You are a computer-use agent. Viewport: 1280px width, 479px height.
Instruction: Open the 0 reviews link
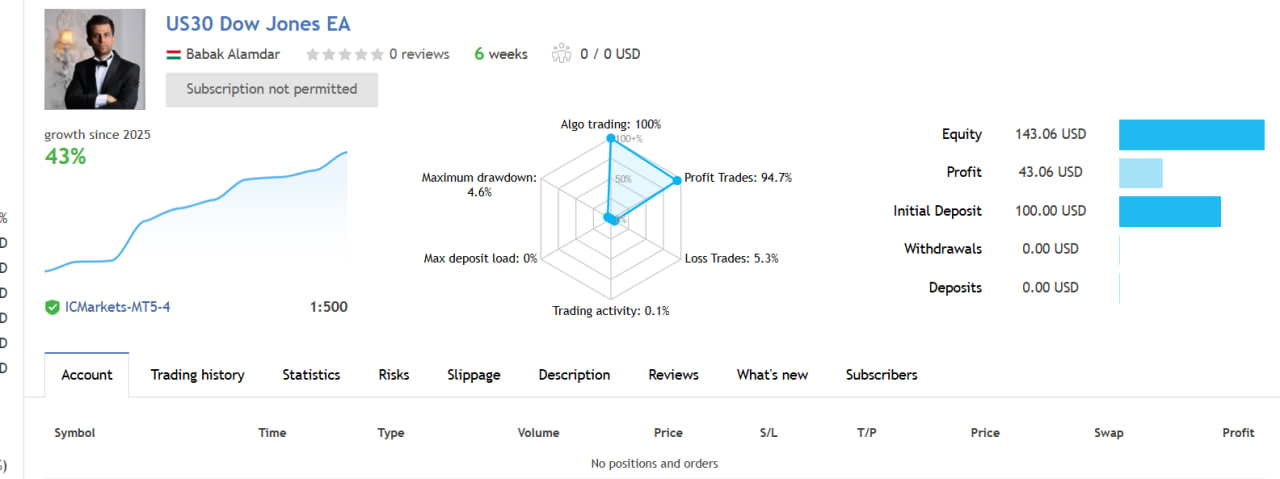point(419,54)
